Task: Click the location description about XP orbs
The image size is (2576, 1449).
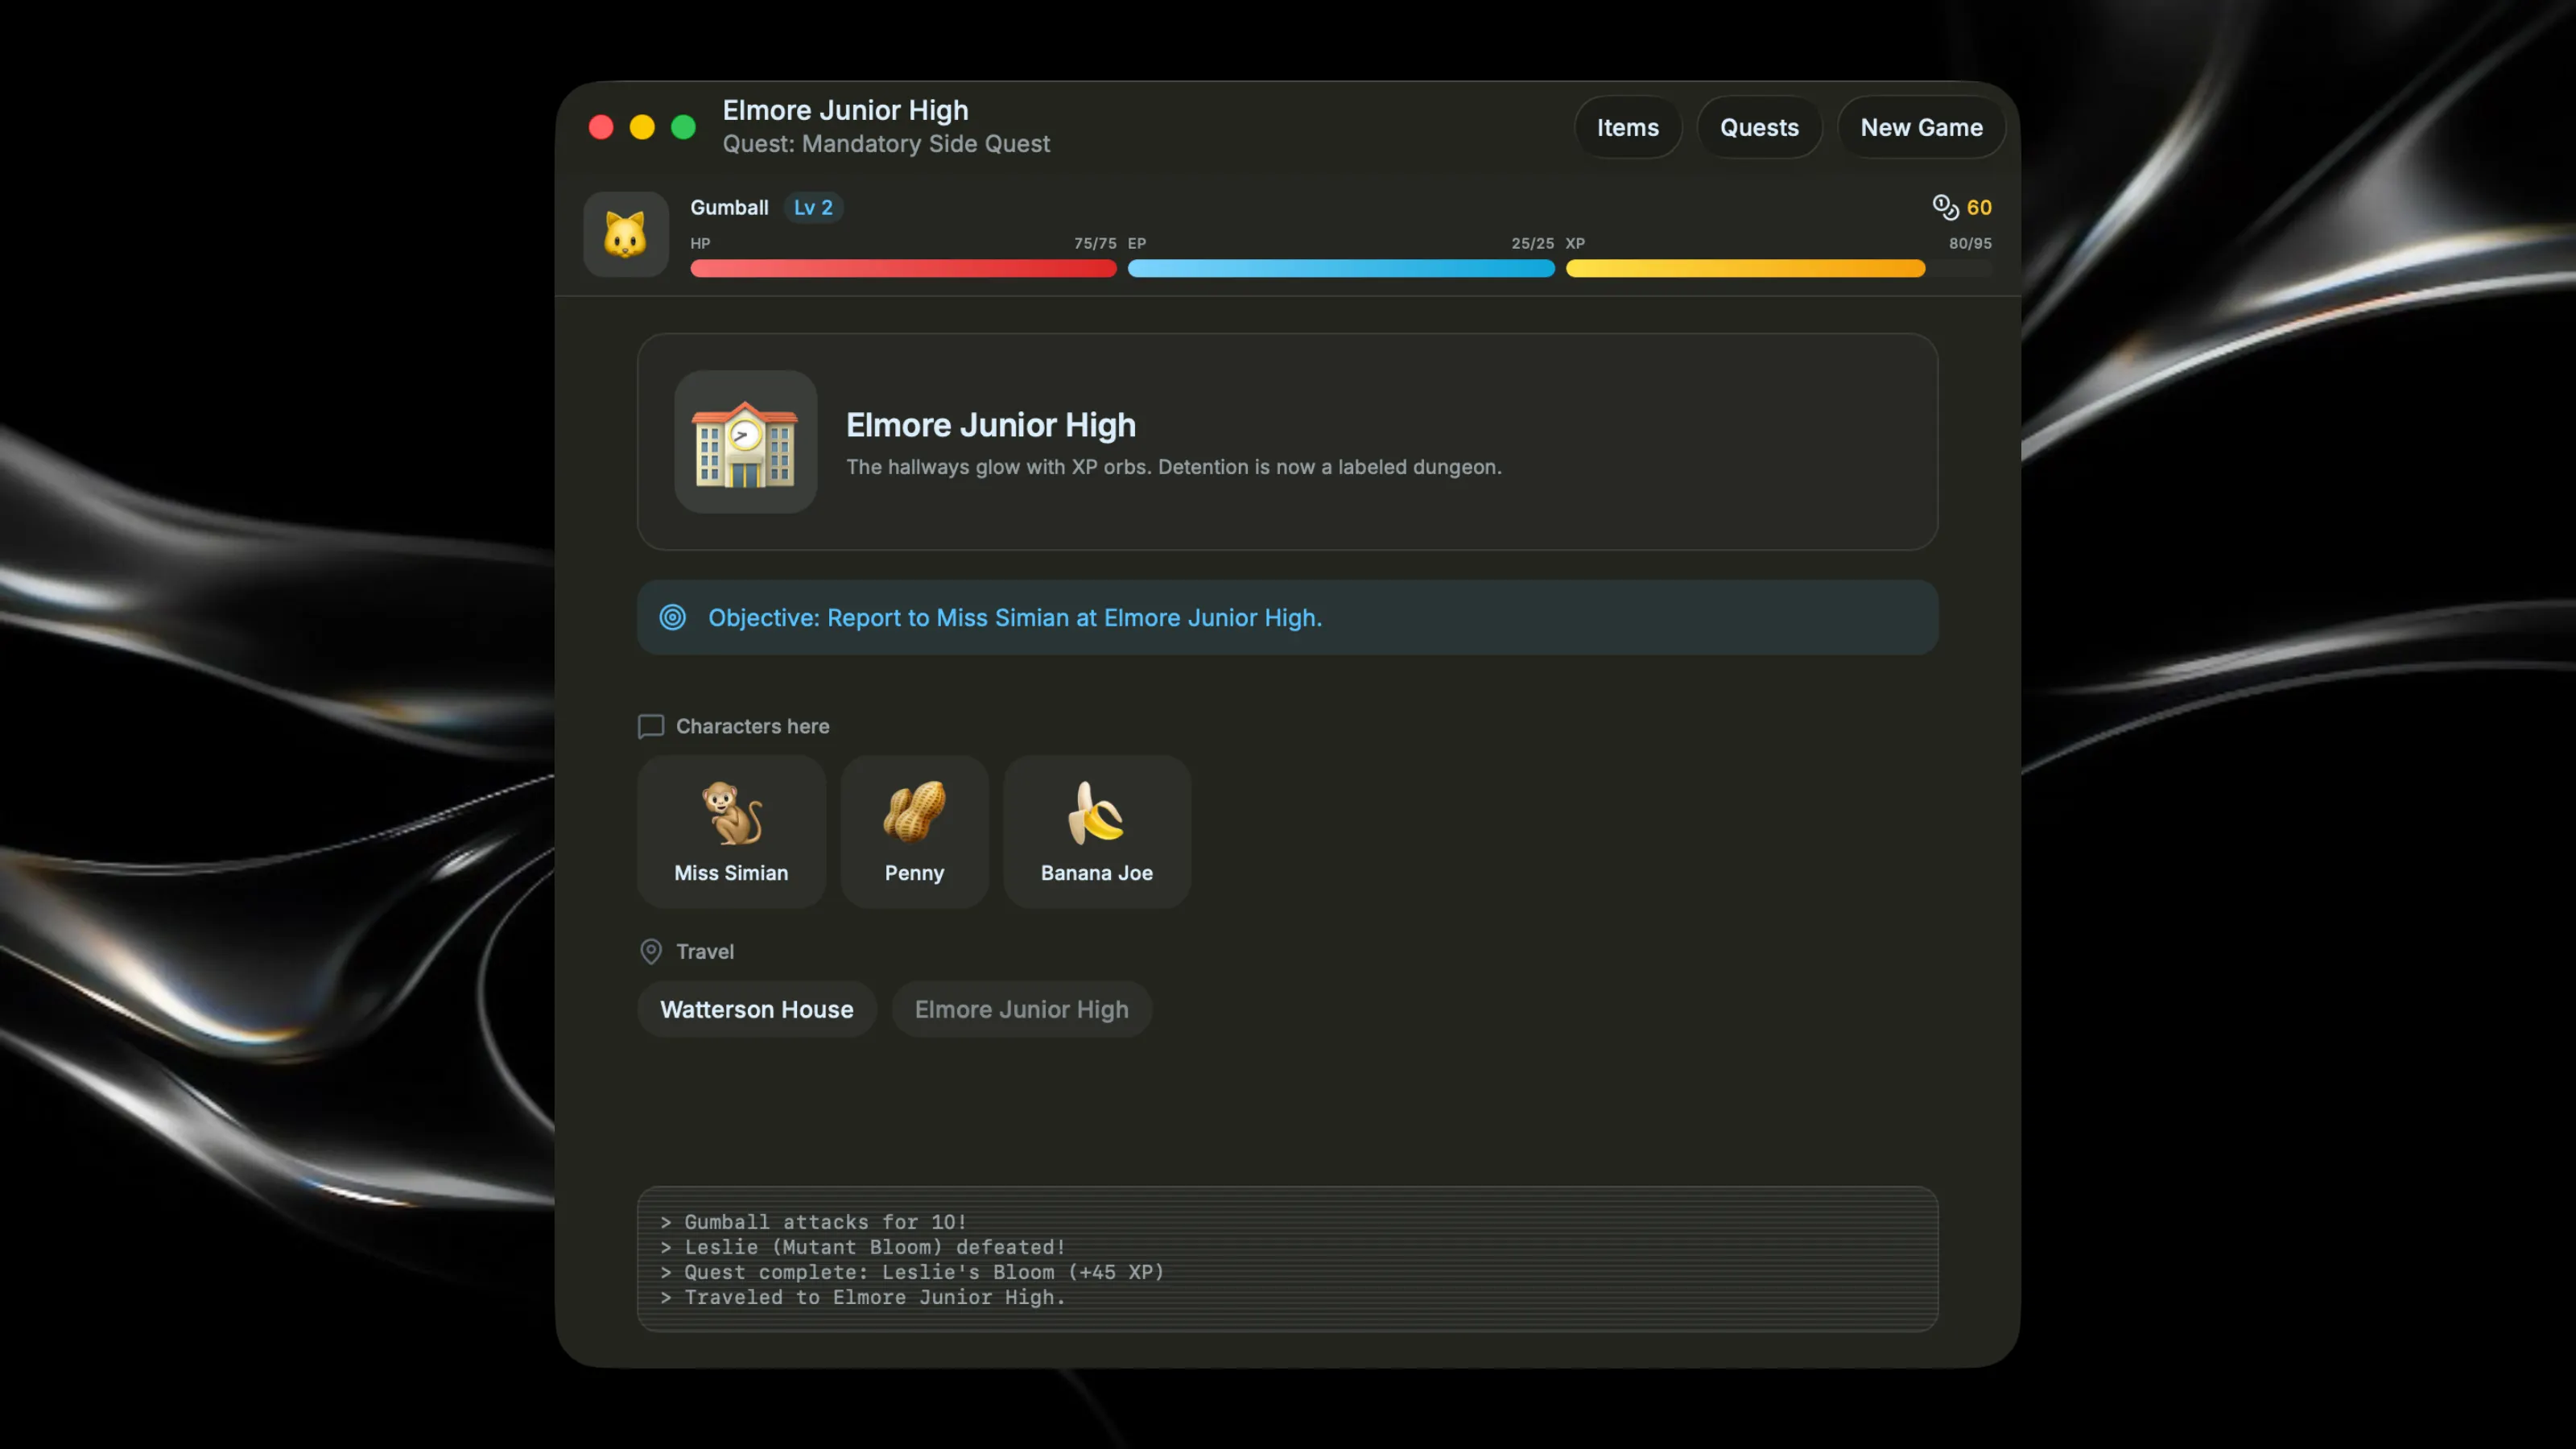Action: [x=1174, y=467]
